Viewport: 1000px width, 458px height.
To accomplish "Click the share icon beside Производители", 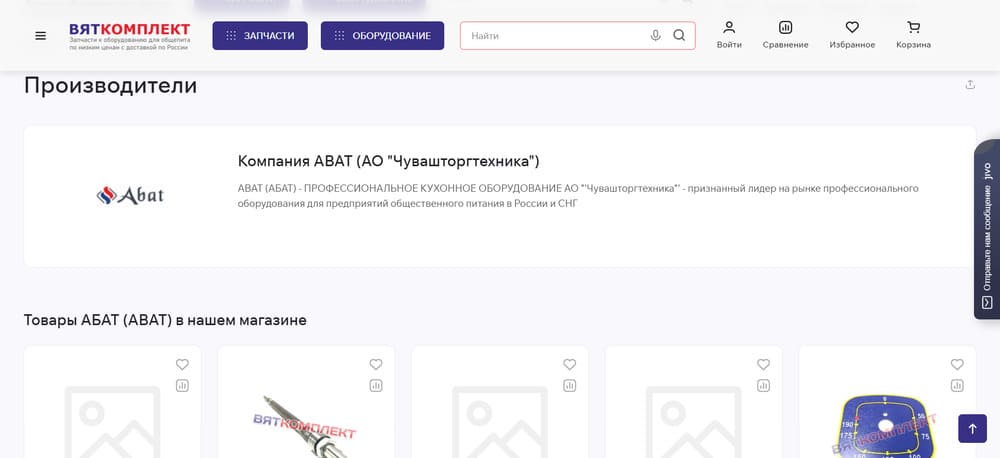I will click(970, 85).
